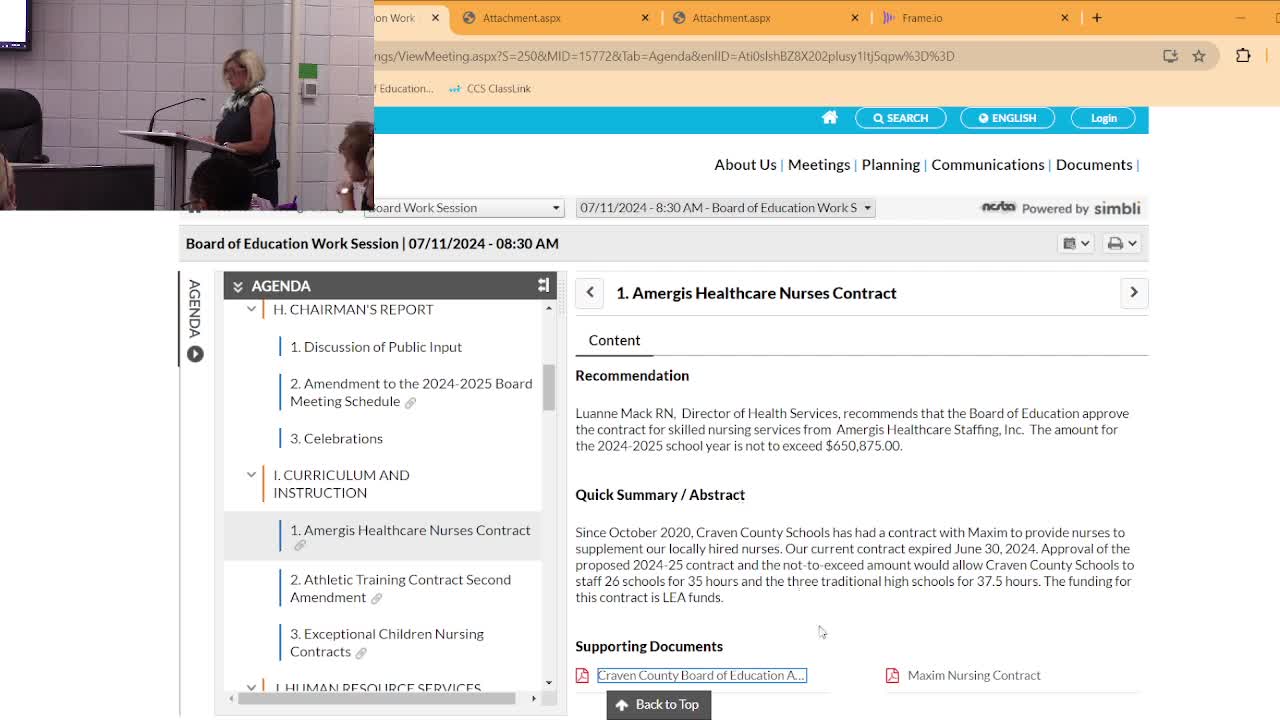The image size is (1280, 720).
Task: Select Exceptional Children Nursing Contracts item
Action: click(x=387, y=643)
